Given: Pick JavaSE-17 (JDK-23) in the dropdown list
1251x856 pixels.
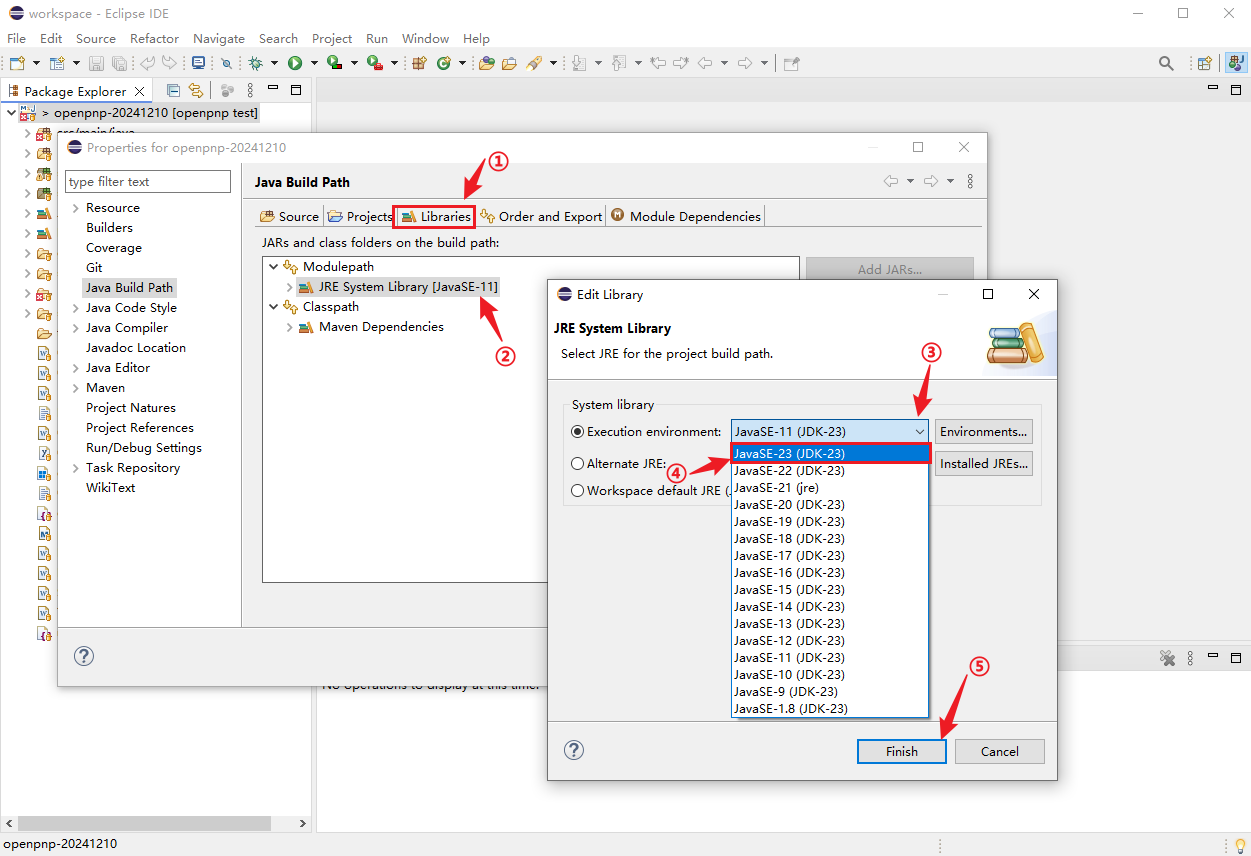Looking at the screenshot, I should click(789, 555).
